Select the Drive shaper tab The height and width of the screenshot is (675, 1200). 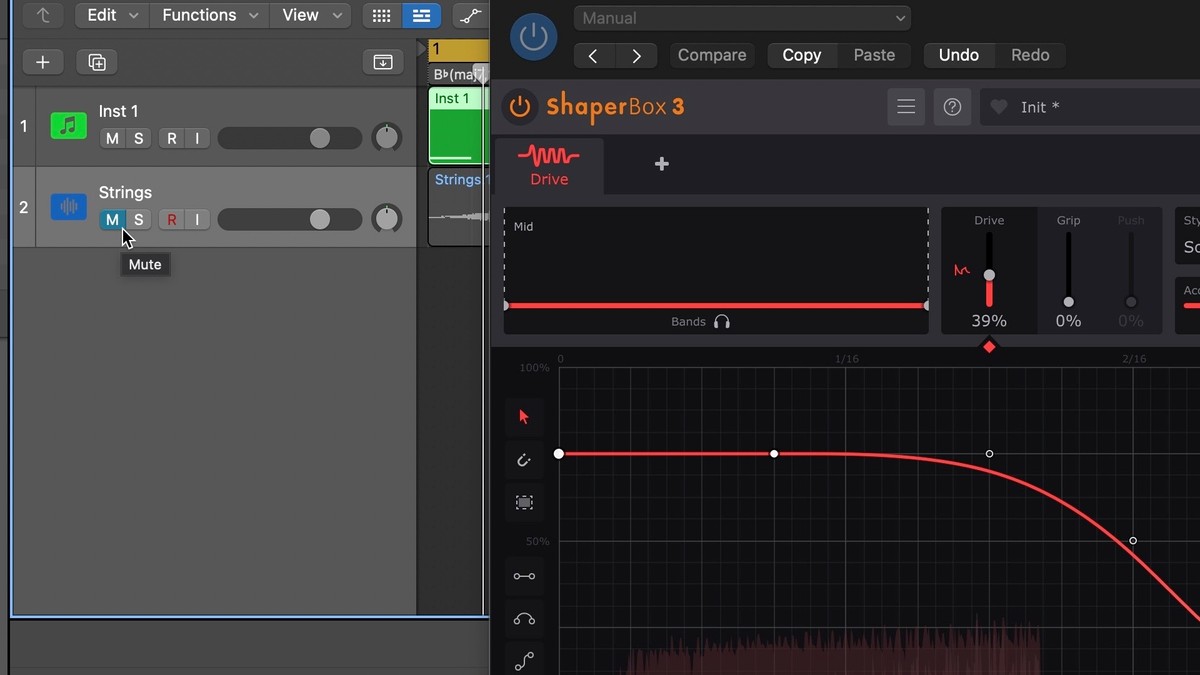pos(549,166)
